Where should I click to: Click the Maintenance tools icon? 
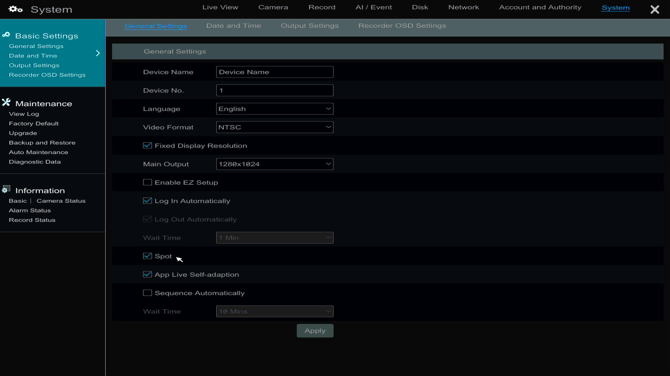(6, 103)
